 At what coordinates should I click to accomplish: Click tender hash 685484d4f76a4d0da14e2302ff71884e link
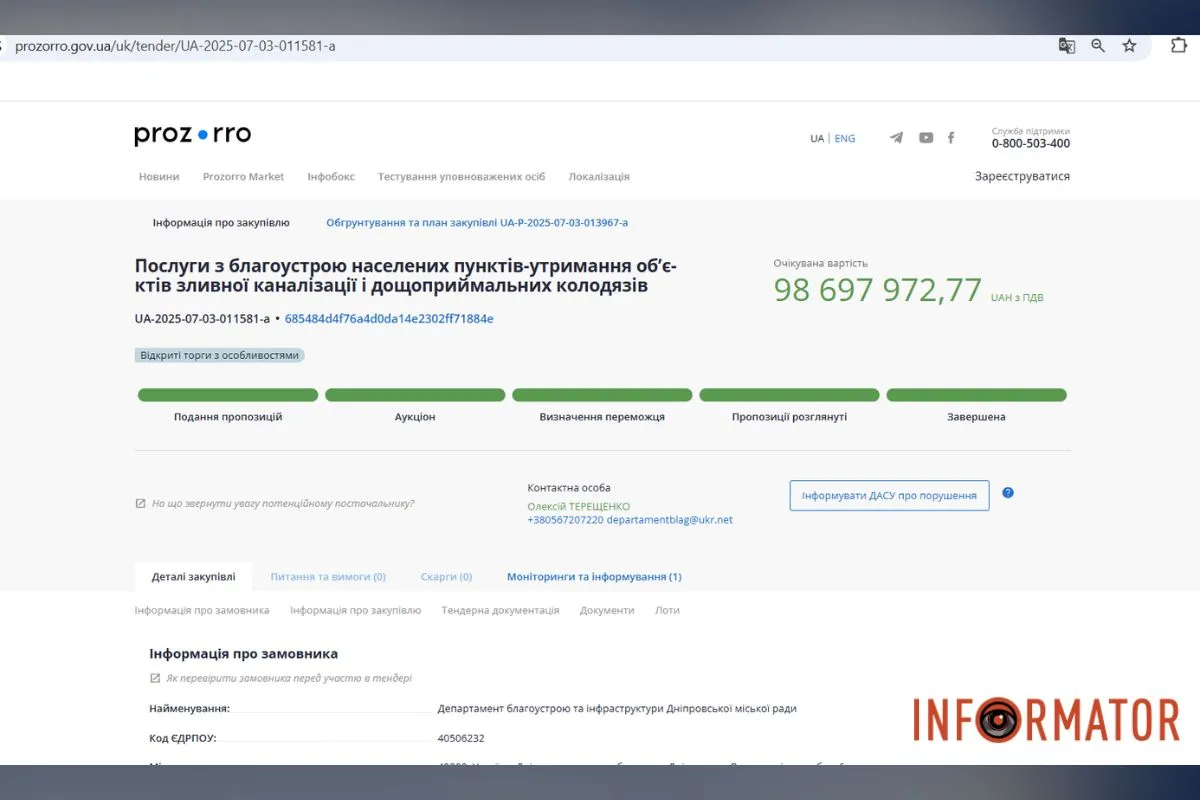pos(389,319)
